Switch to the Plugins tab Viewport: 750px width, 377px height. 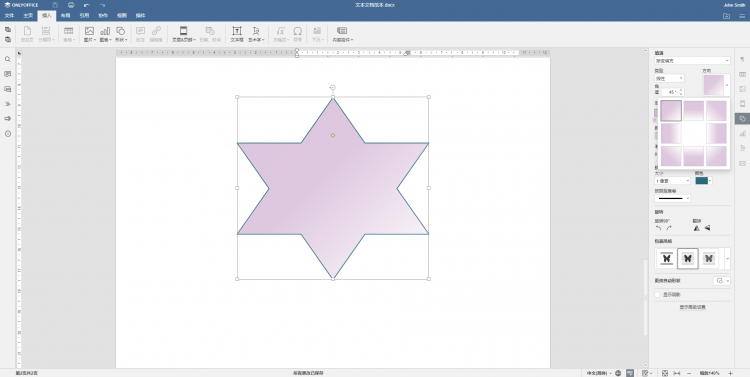coord(140,15)
